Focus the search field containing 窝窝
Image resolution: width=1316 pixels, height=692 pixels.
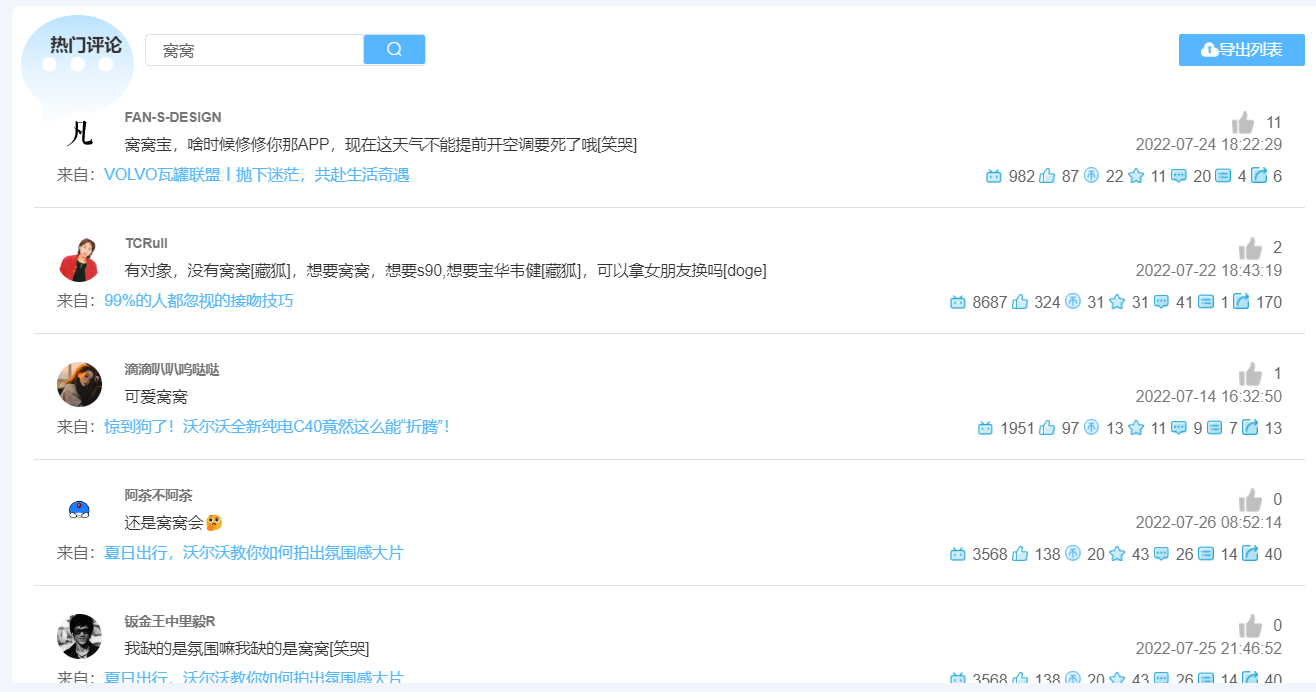tap(255, 50)
